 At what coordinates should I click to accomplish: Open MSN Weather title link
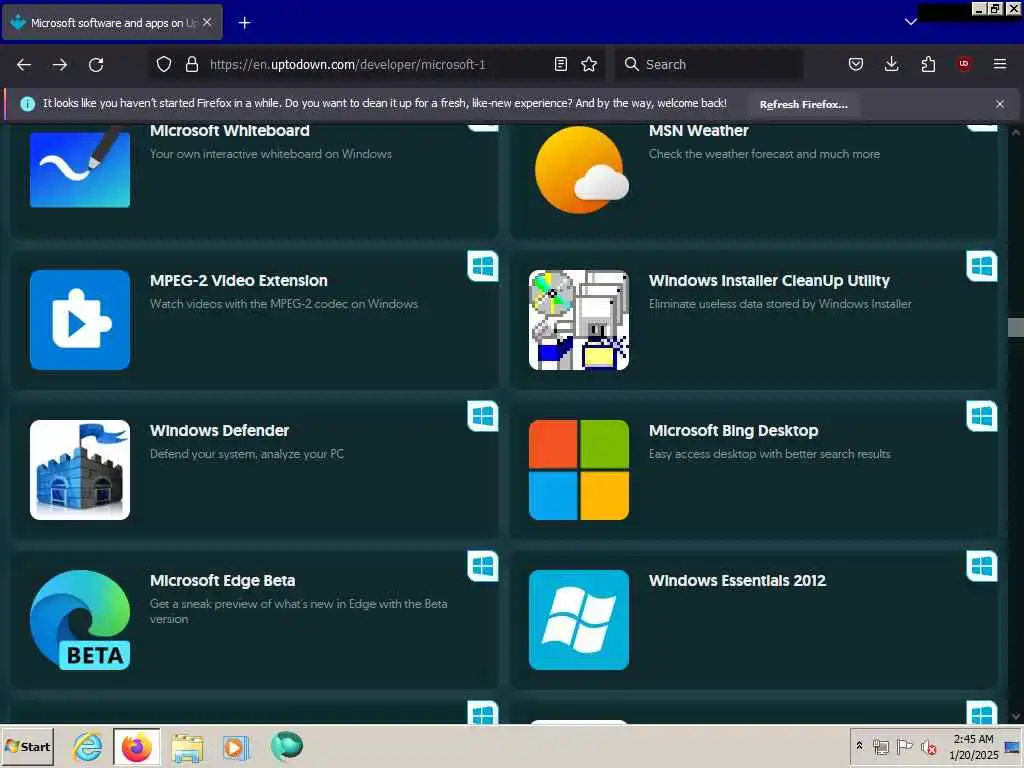pos(699,131)
